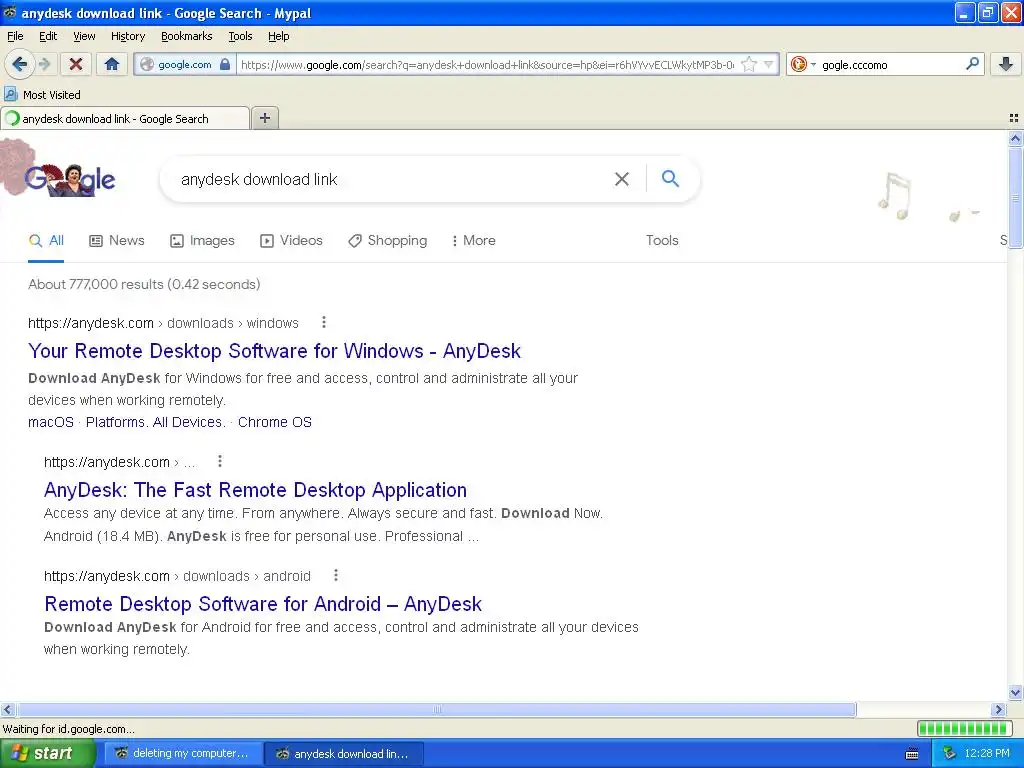Open the search engine selector dropdown
The height and width of the screenshot is (768, 1024).
pos(803,64)
